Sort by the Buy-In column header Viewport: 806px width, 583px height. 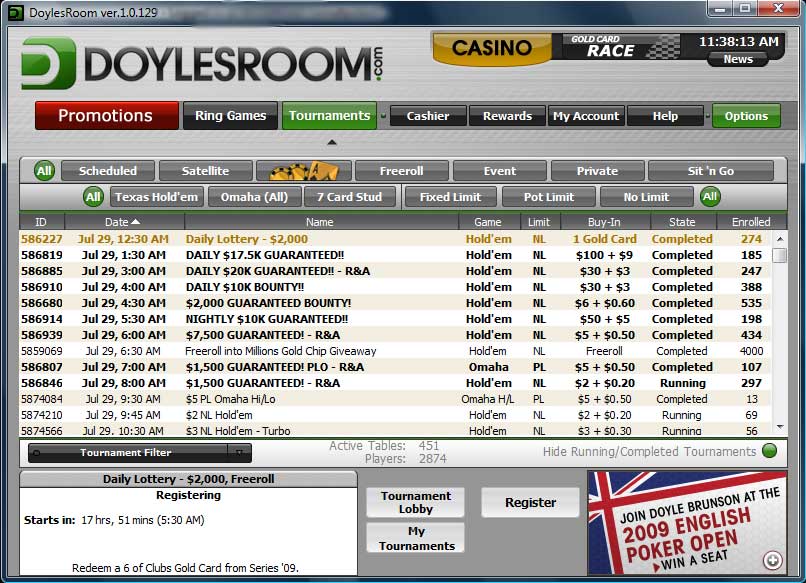[x=604, y=222]
